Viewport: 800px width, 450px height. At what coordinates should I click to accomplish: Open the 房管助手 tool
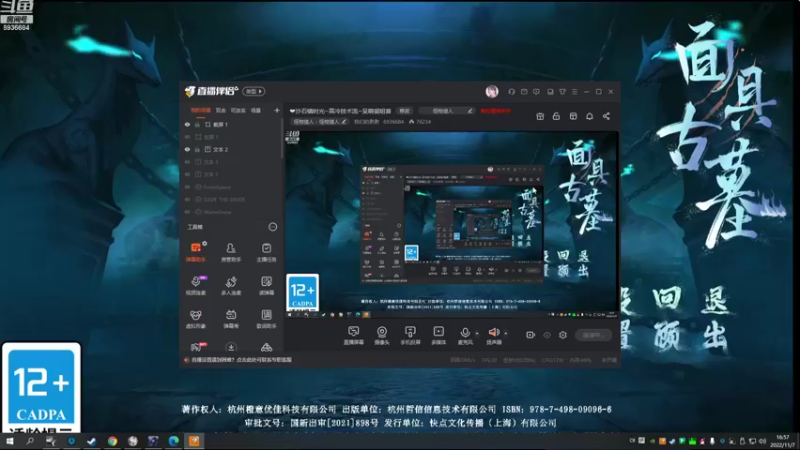coord(231,252)
